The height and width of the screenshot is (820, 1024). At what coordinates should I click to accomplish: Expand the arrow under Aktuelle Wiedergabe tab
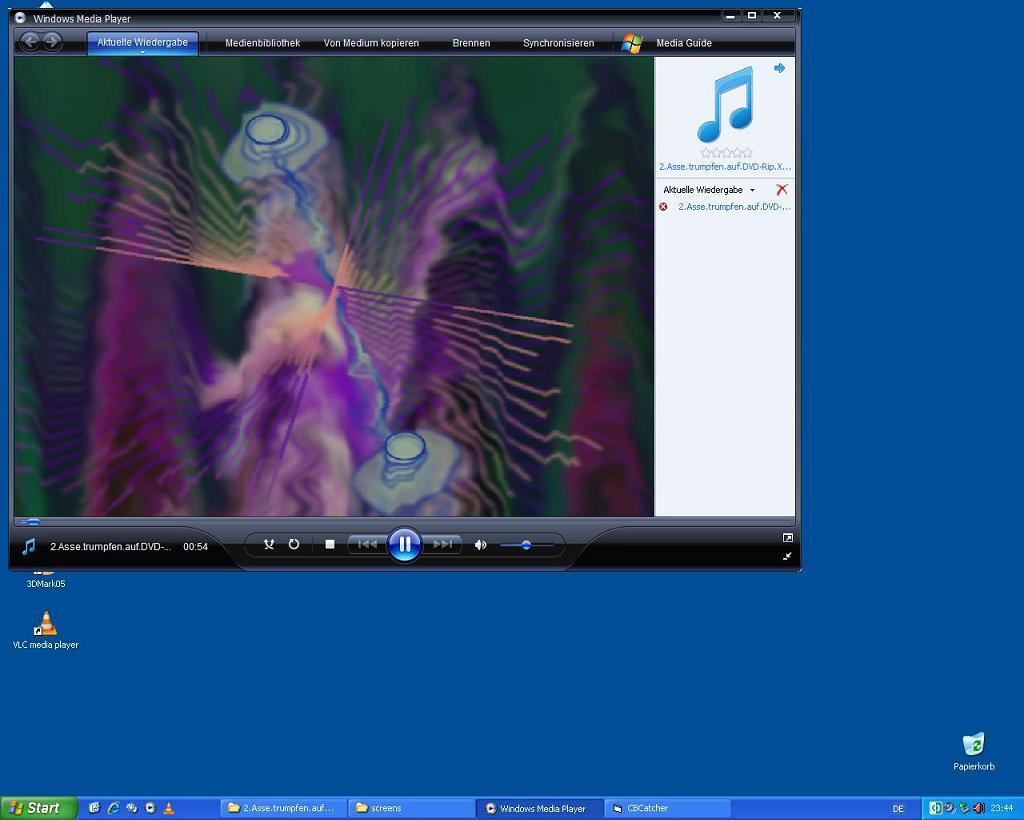[x=142, y=52]
